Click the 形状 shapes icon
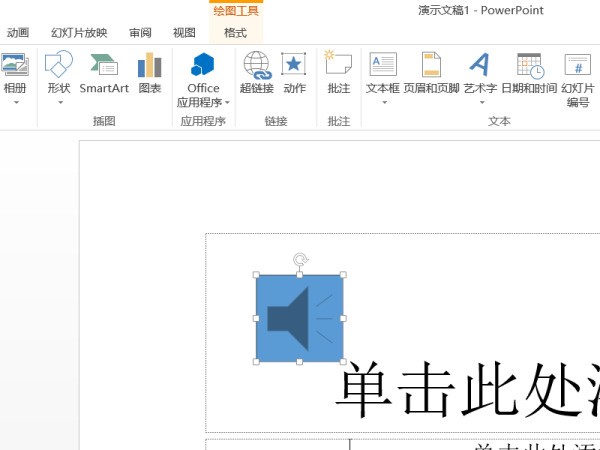This screenshot has width=600, height=450. coord(59,64)
